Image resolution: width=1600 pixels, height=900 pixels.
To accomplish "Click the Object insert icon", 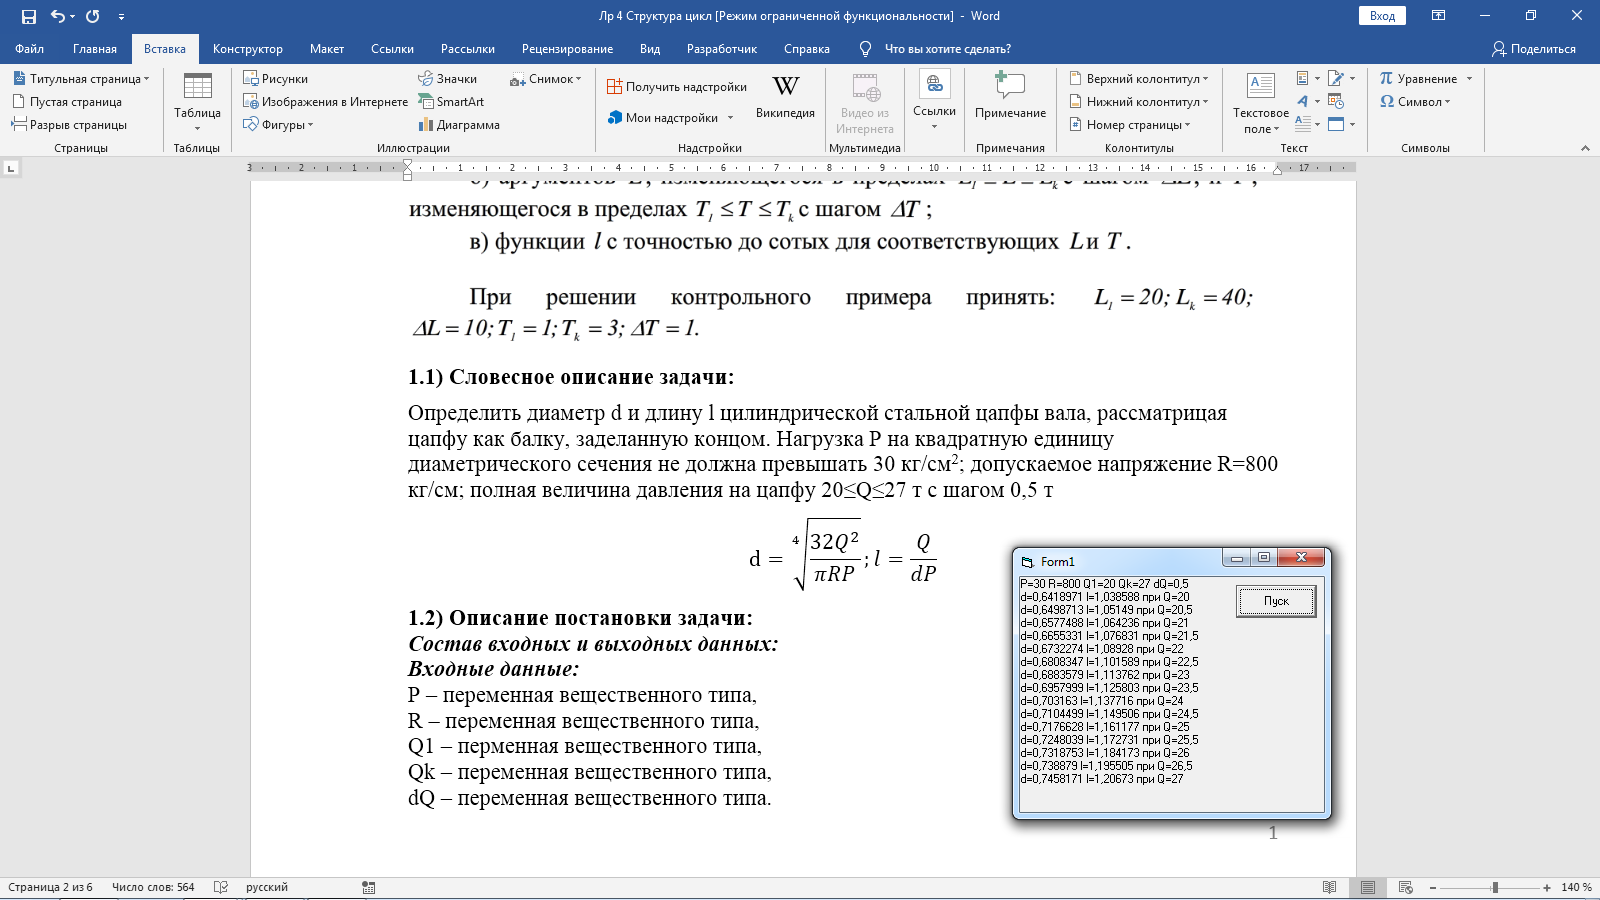I will point(1341,124).
